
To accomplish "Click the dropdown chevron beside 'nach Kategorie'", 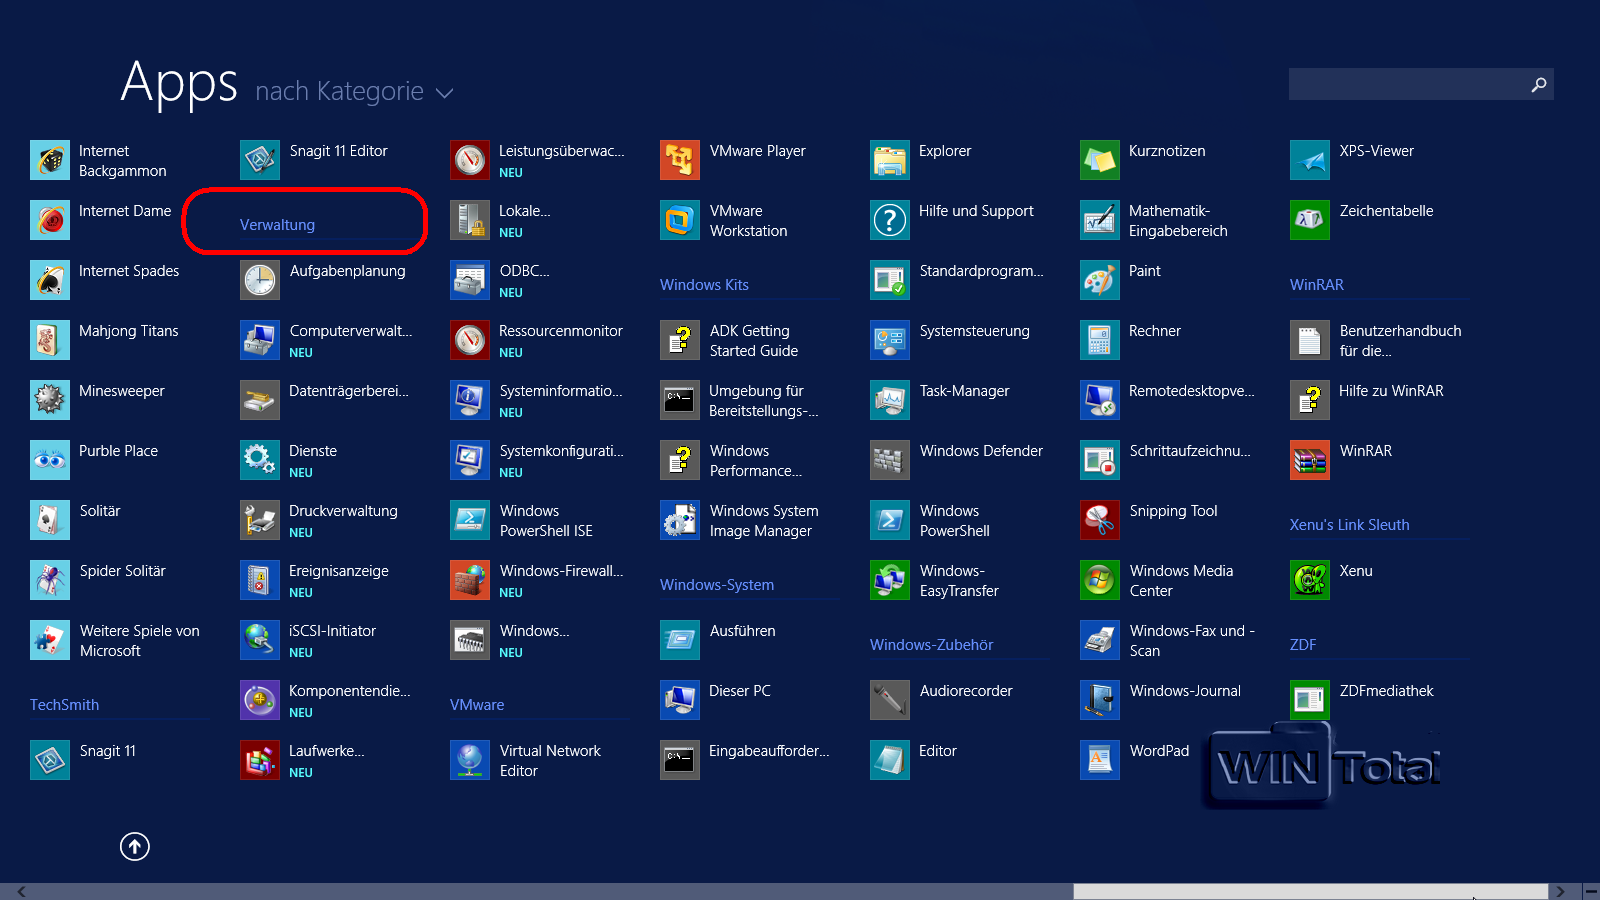I will pos(445,93).
